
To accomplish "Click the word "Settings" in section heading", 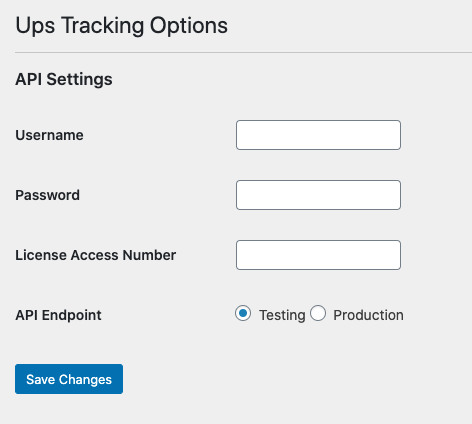I will click(x=79, y=80).
